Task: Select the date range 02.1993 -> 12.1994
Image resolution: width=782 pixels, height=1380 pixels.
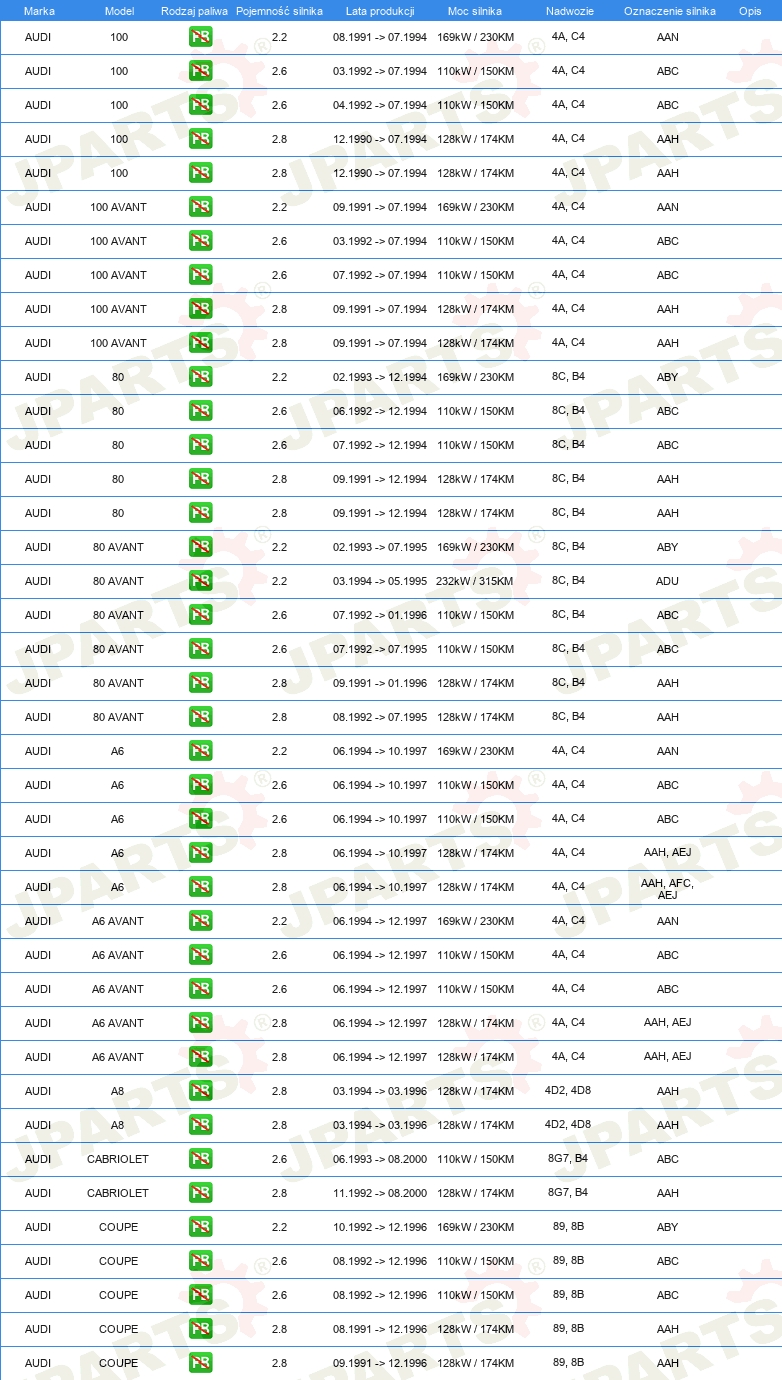Action: tap(380, 378)
